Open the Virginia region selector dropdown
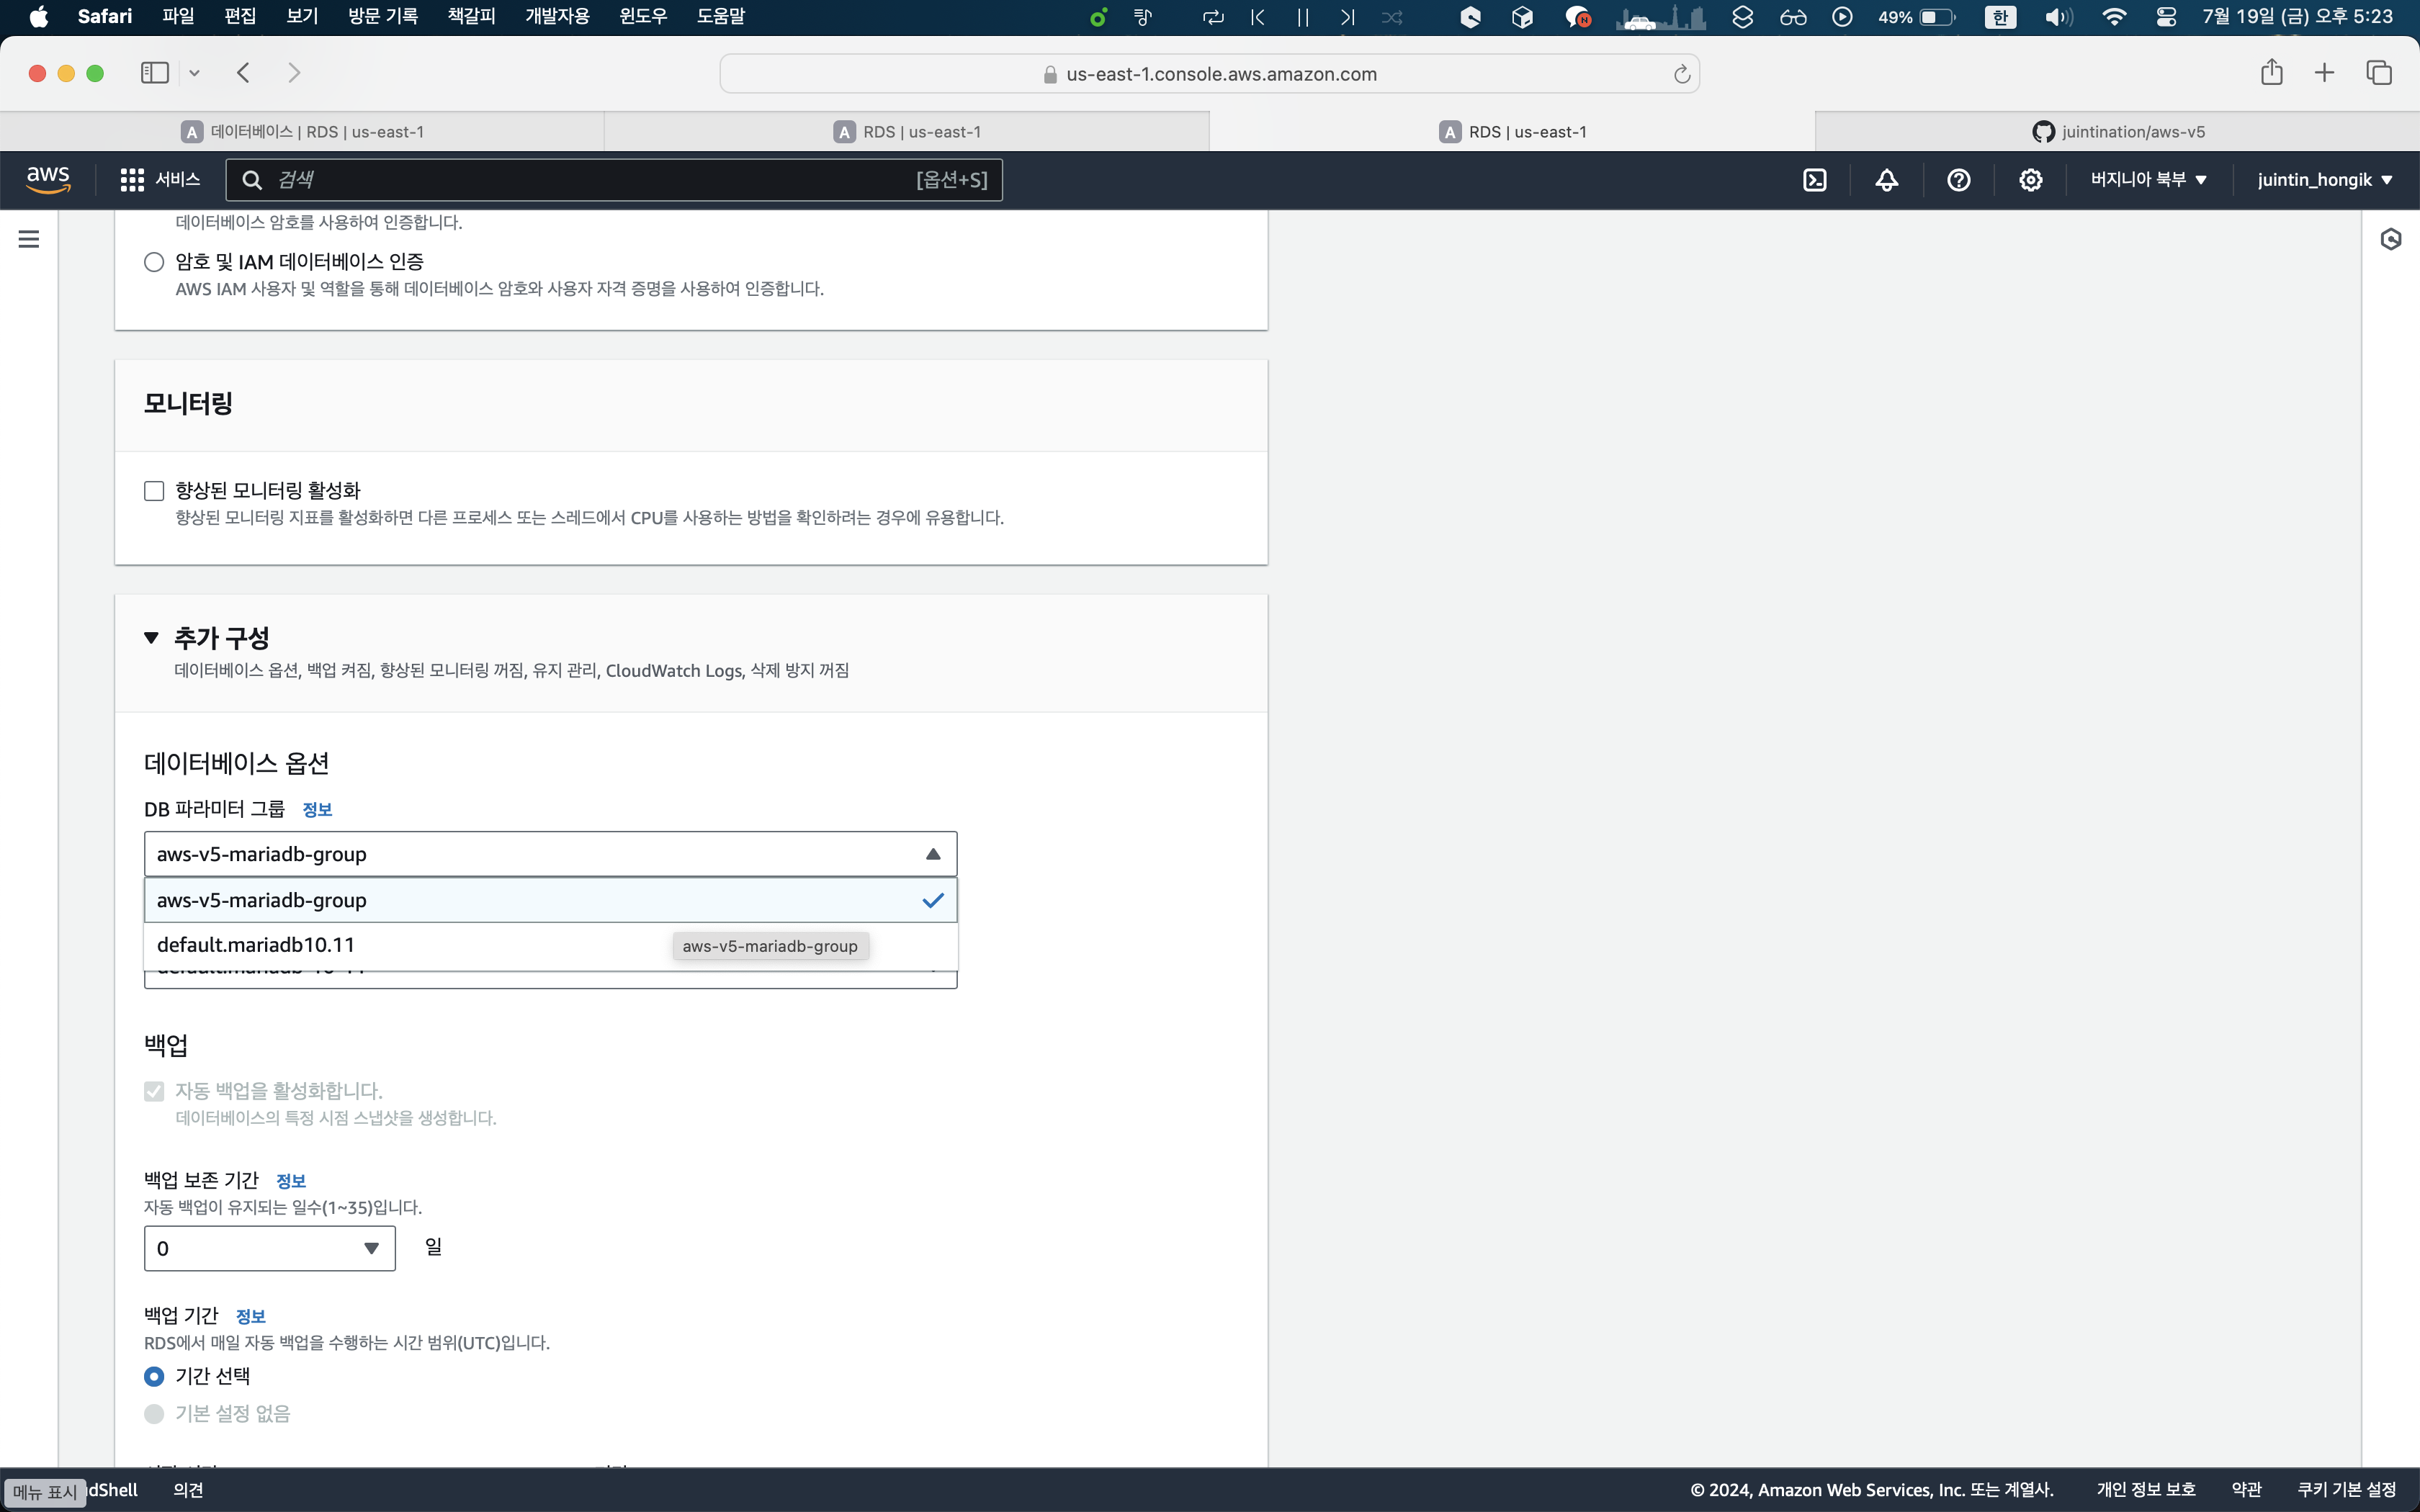Viewport: 2420px width, 1512px height. point(2148,180)
